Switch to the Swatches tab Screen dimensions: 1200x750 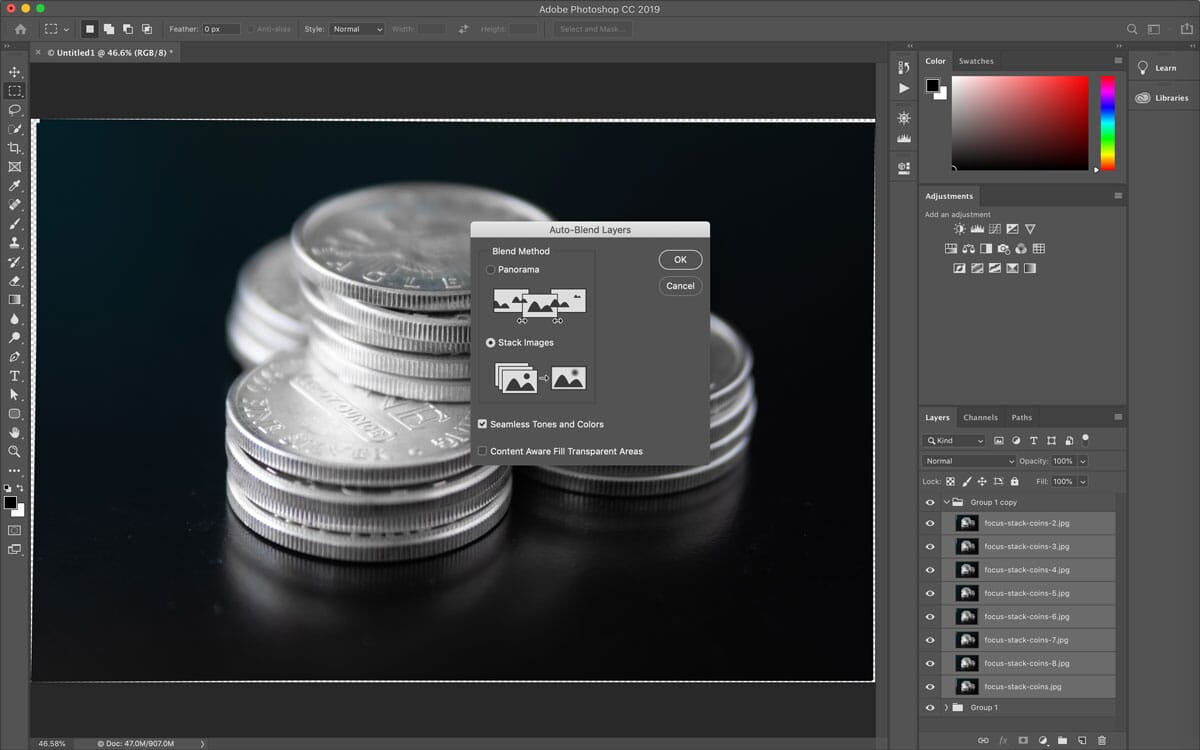click(976, 61)
